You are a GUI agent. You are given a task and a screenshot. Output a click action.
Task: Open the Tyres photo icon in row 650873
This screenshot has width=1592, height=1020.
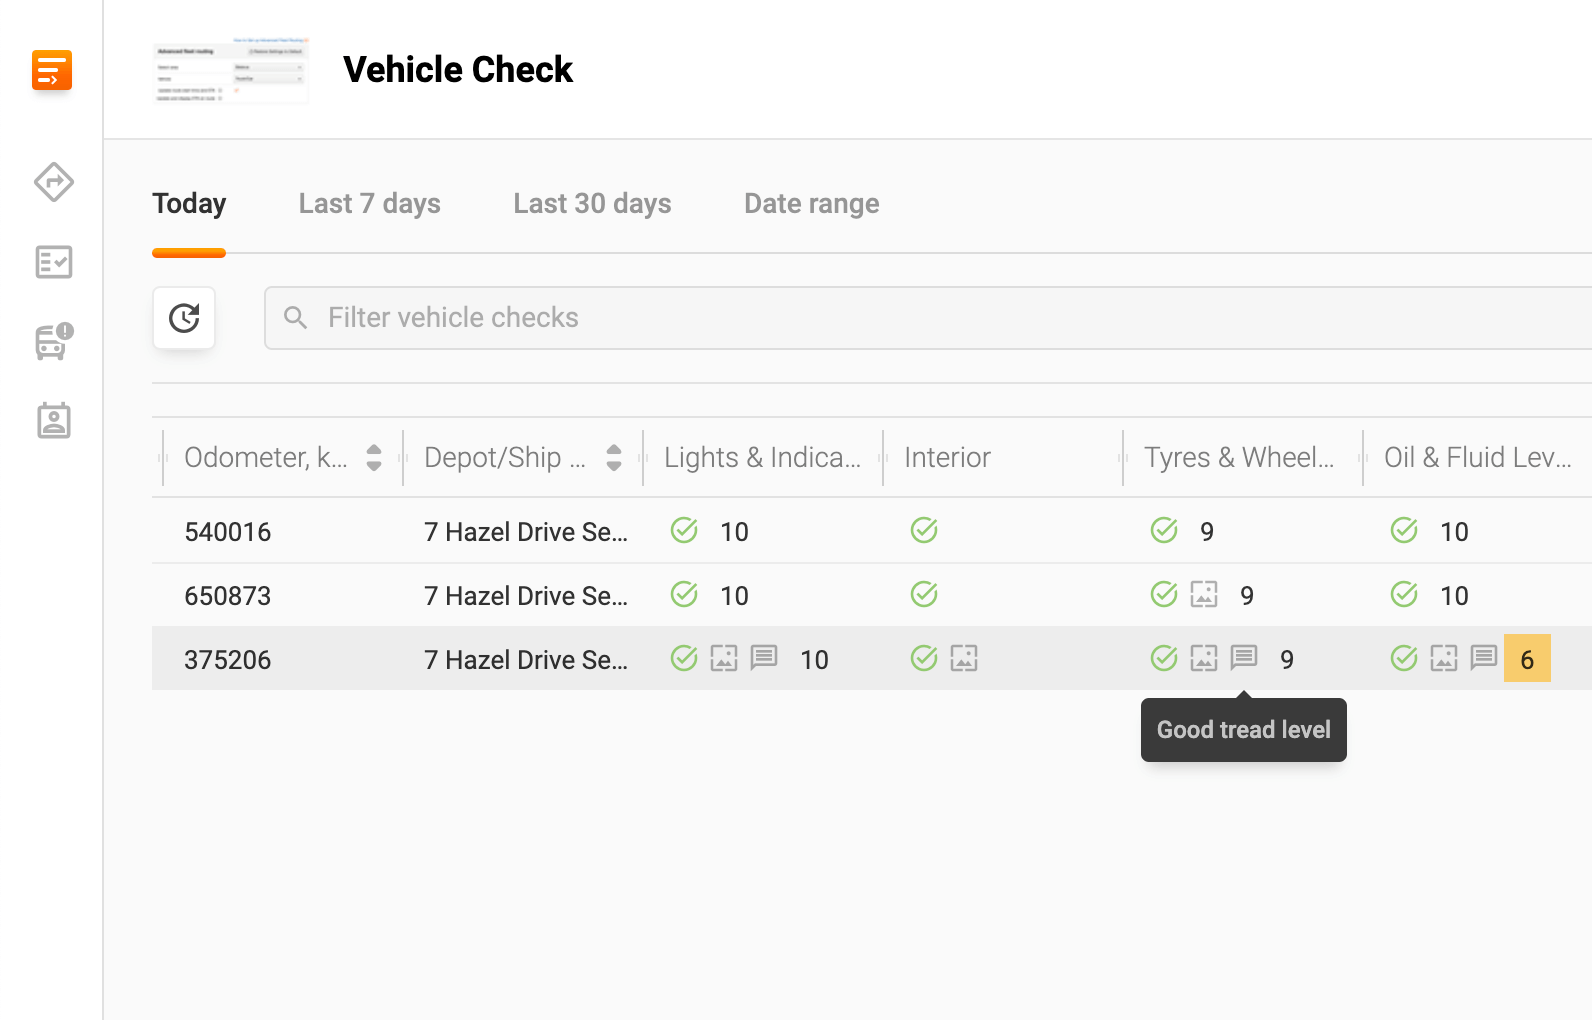(x=1204, y=594)
